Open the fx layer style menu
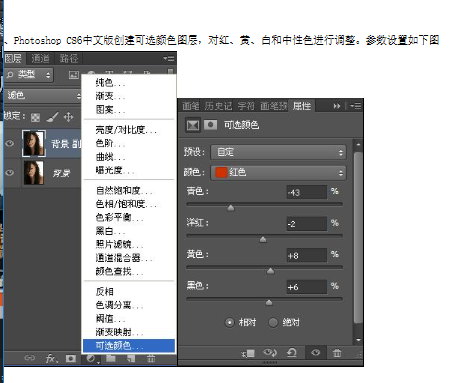This screenshot has width=460, height=383. click(x=51, y=358)
